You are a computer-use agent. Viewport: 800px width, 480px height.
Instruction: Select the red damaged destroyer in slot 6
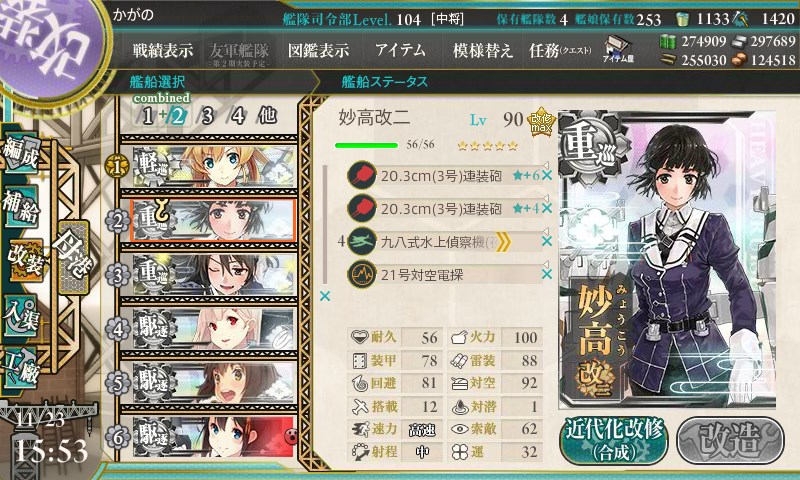point(214,437)
